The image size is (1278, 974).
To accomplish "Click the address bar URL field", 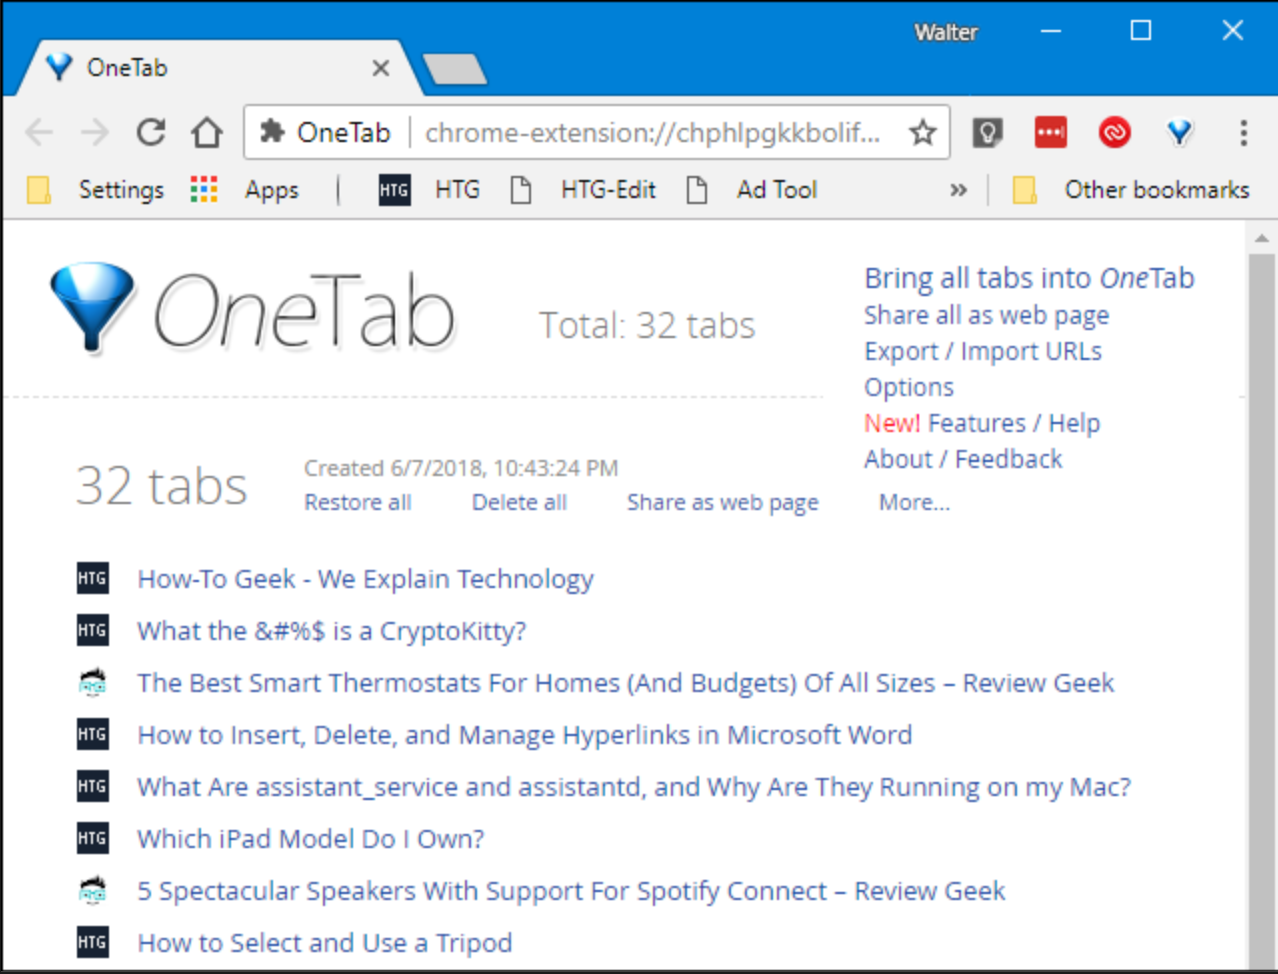I will click(x=652, y=132).
